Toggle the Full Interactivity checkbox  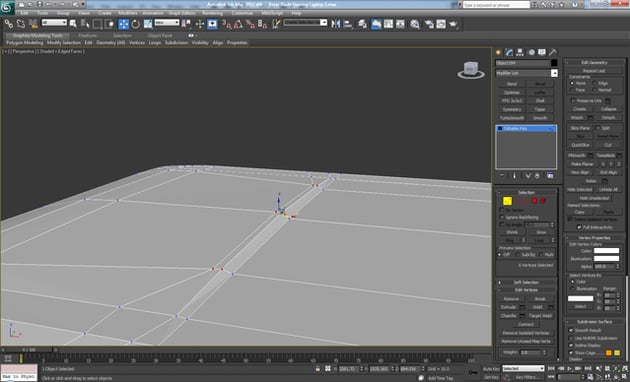coord(579,227)
